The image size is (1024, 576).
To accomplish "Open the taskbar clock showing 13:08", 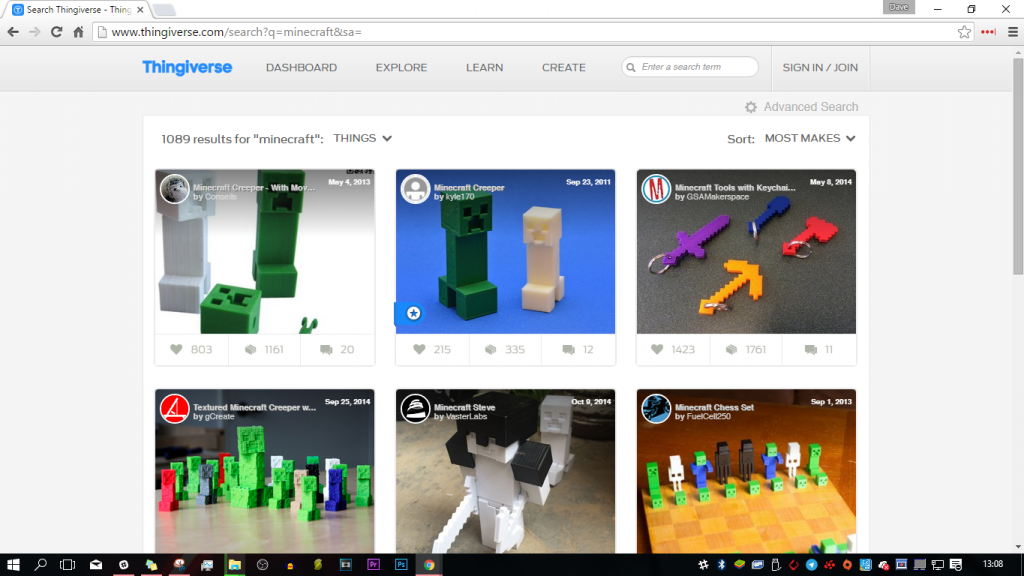I will tap(993, 564).
